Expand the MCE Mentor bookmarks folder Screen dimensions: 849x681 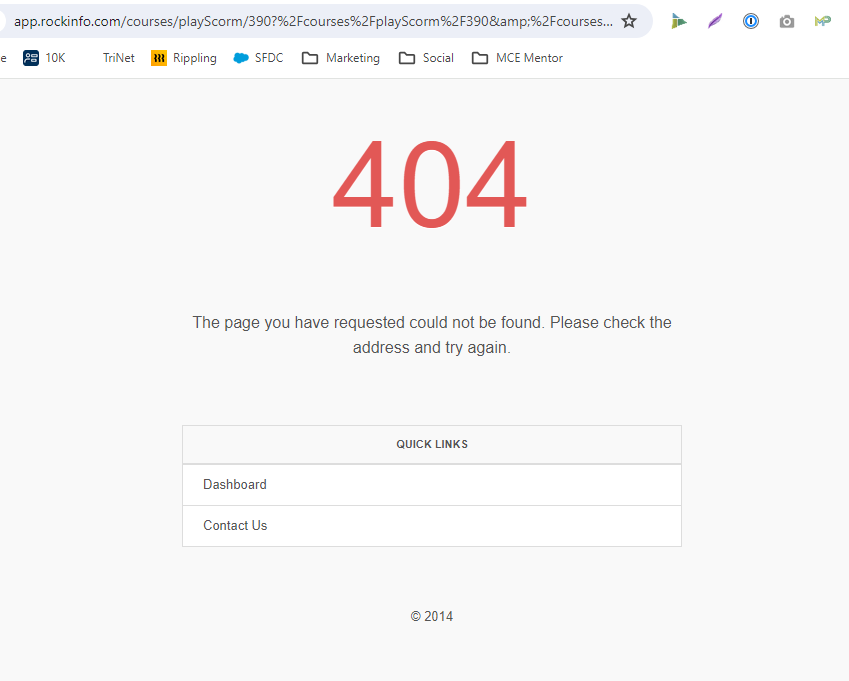pyautogui.click(x=517, y=58)
